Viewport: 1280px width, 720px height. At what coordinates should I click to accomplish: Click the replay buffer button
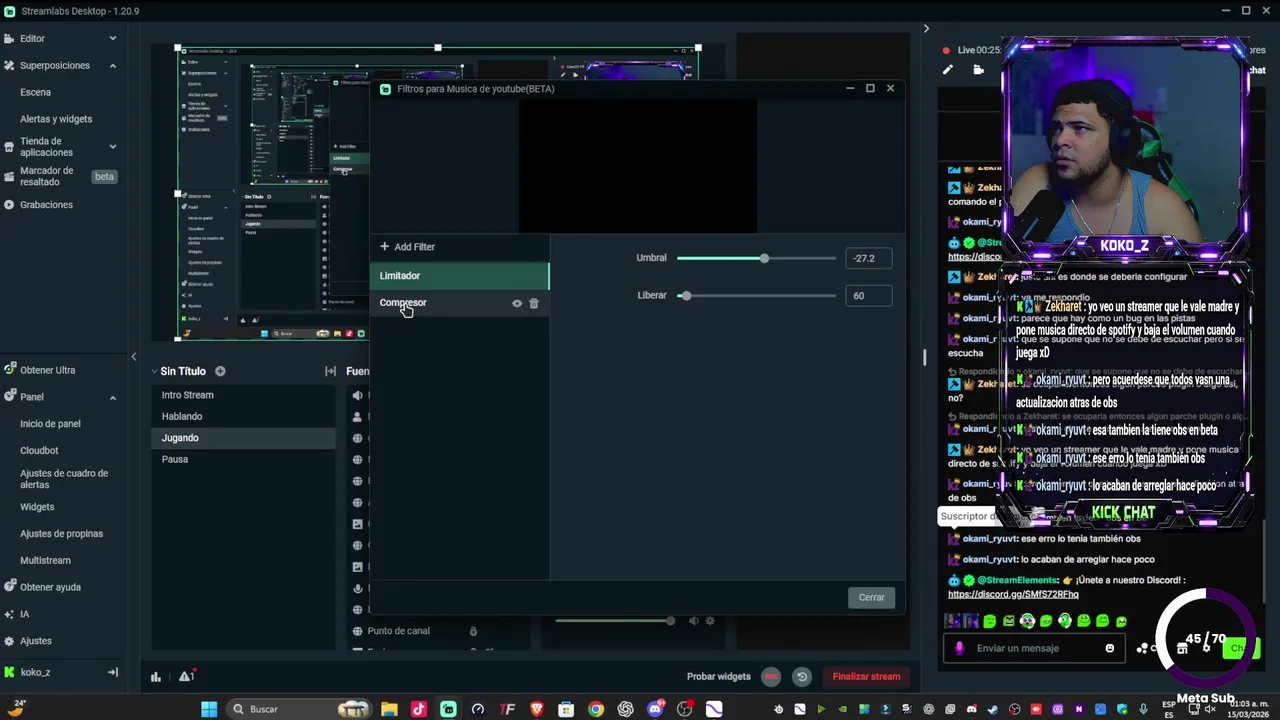[x=801, y=677]
